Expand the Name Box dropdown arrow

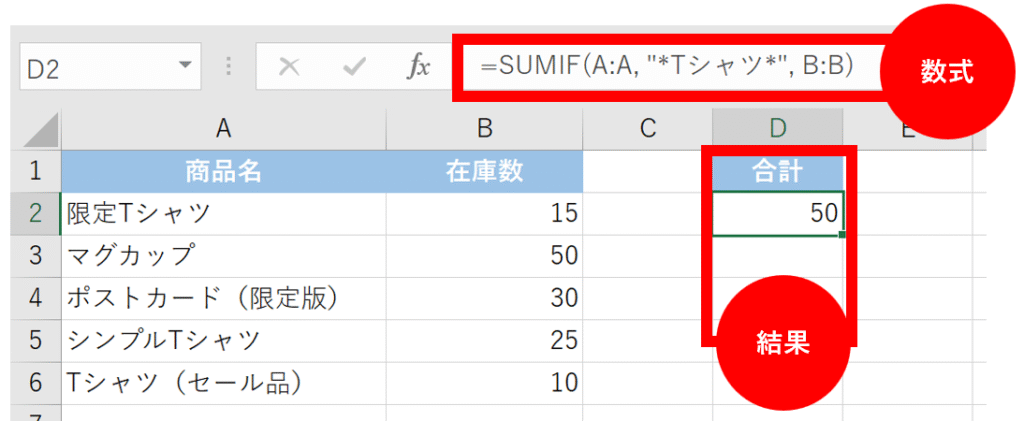point(183,67)
